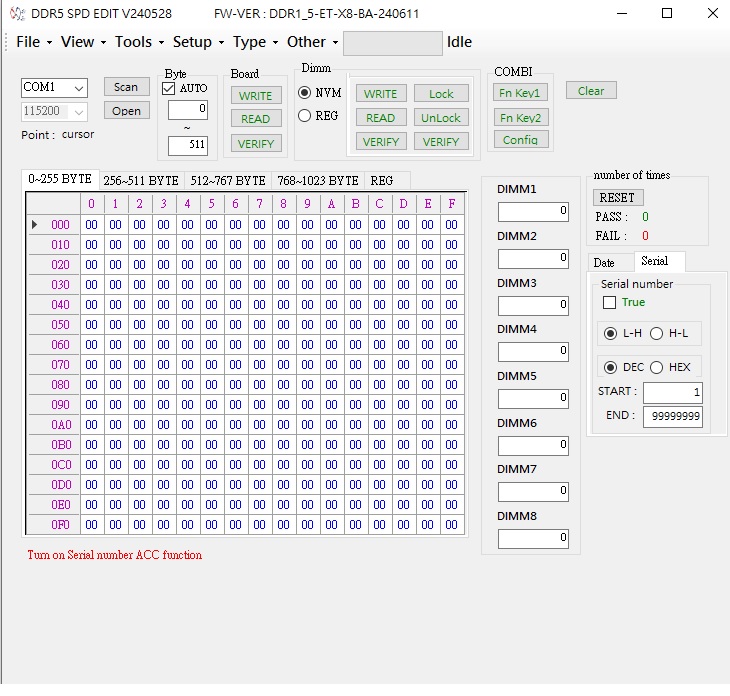Click RESET for number of times
This screenshot has height=696, width=730.
point(617,198)
